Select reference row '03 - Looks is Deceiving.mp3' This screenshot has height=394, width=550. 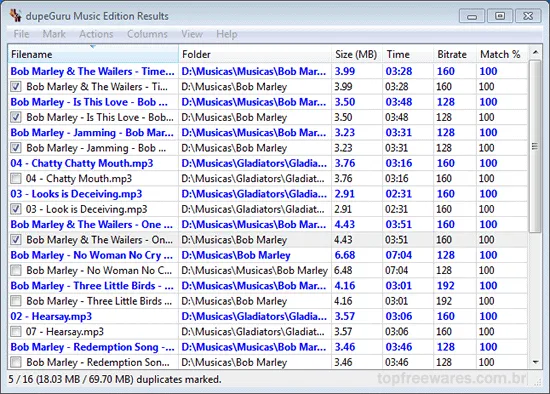(268, 194)
